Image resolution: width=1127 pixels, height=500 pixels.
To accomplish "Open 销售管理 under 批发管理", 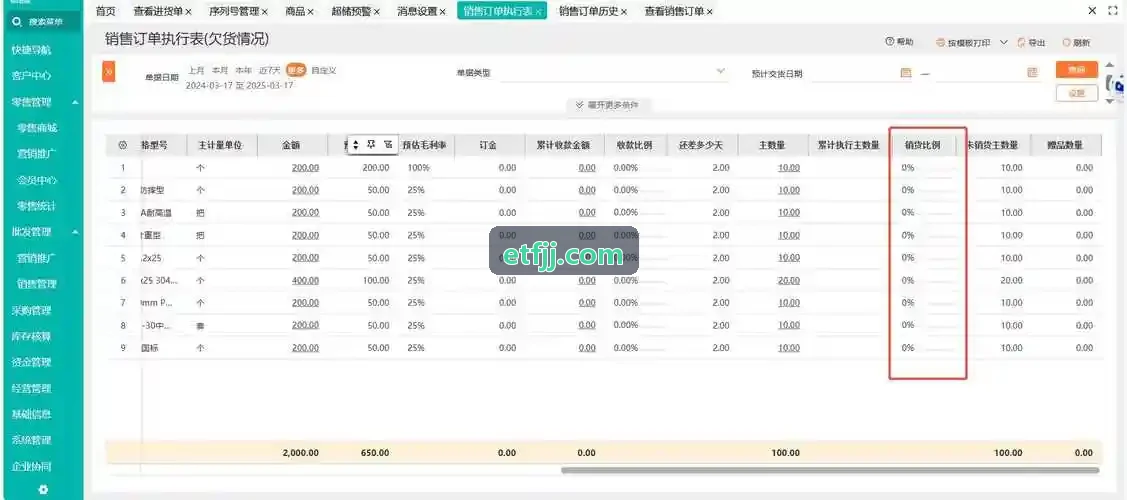I will click(37, 284).
